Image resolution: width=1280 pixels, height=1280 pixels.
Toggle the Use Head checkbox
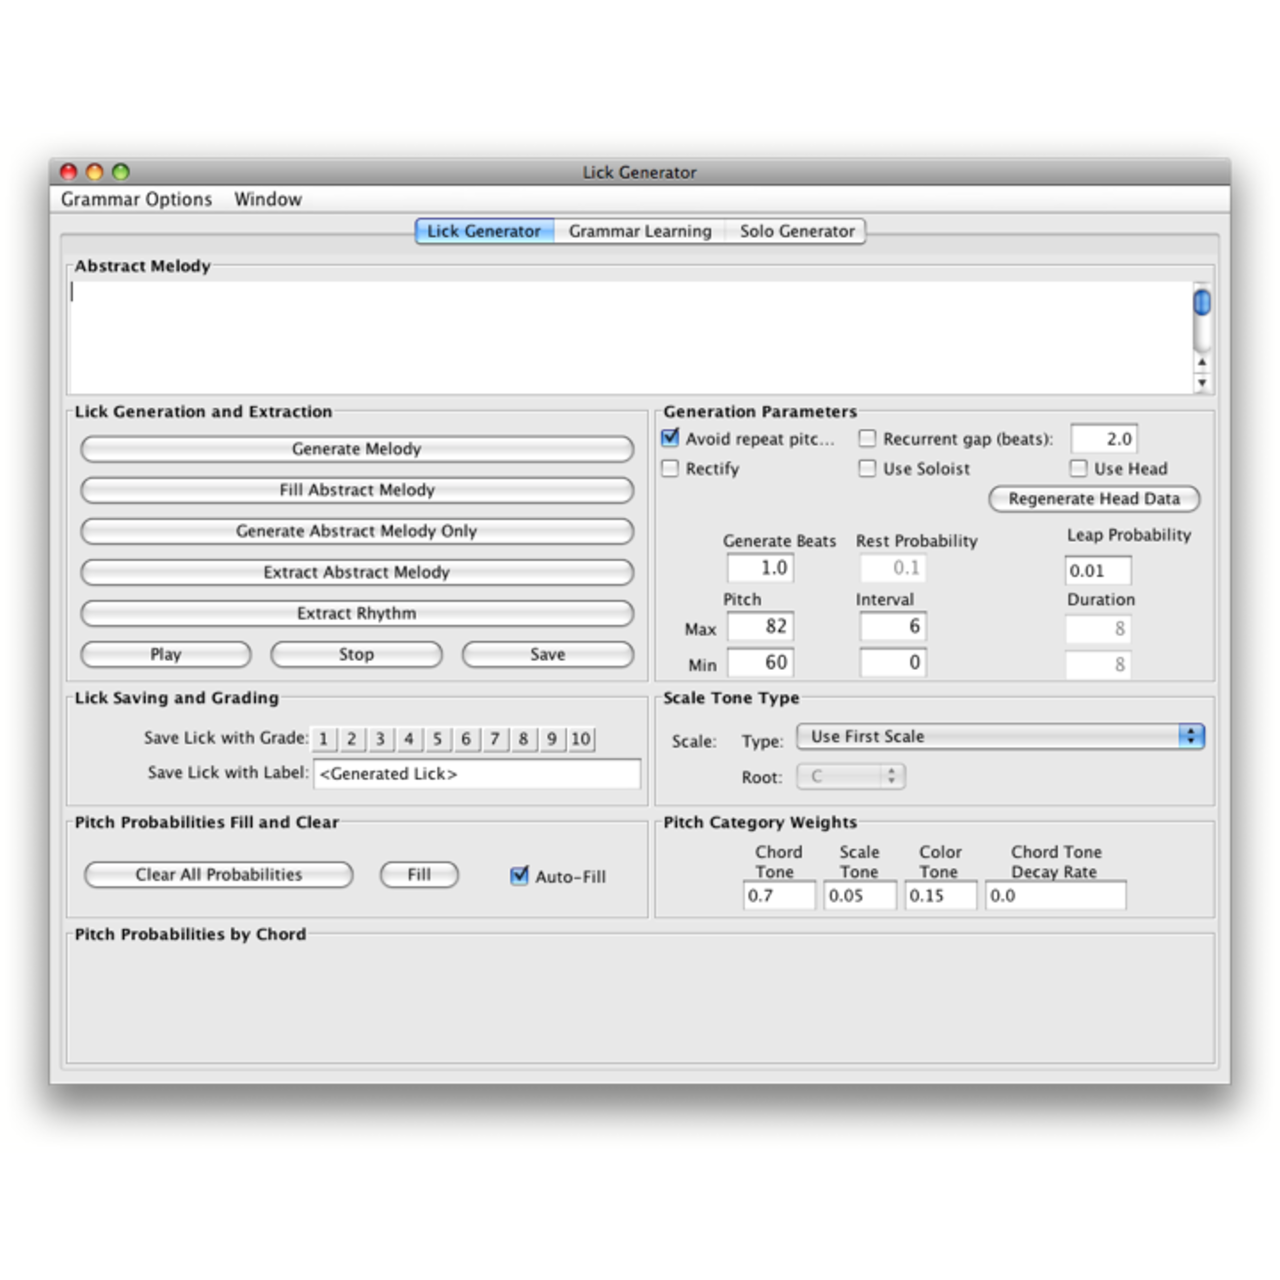(x=1078, y=468)
